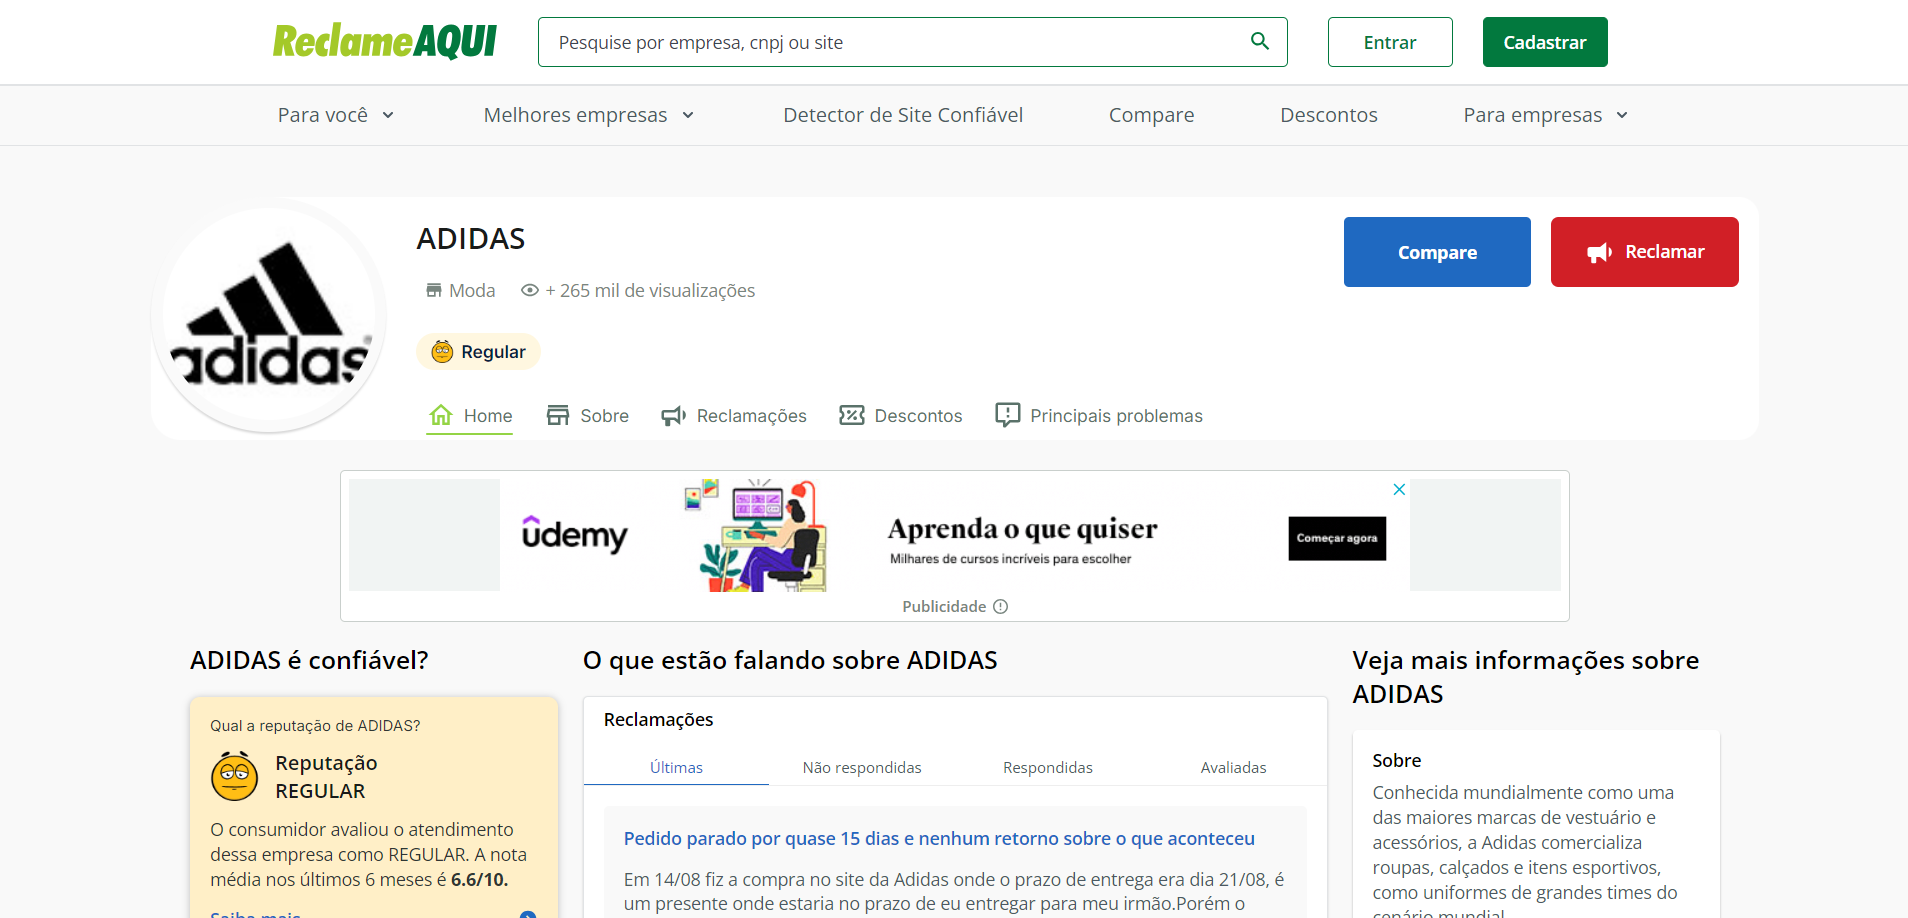Switch to the Não respondidas tab

[x=862, y=767]
